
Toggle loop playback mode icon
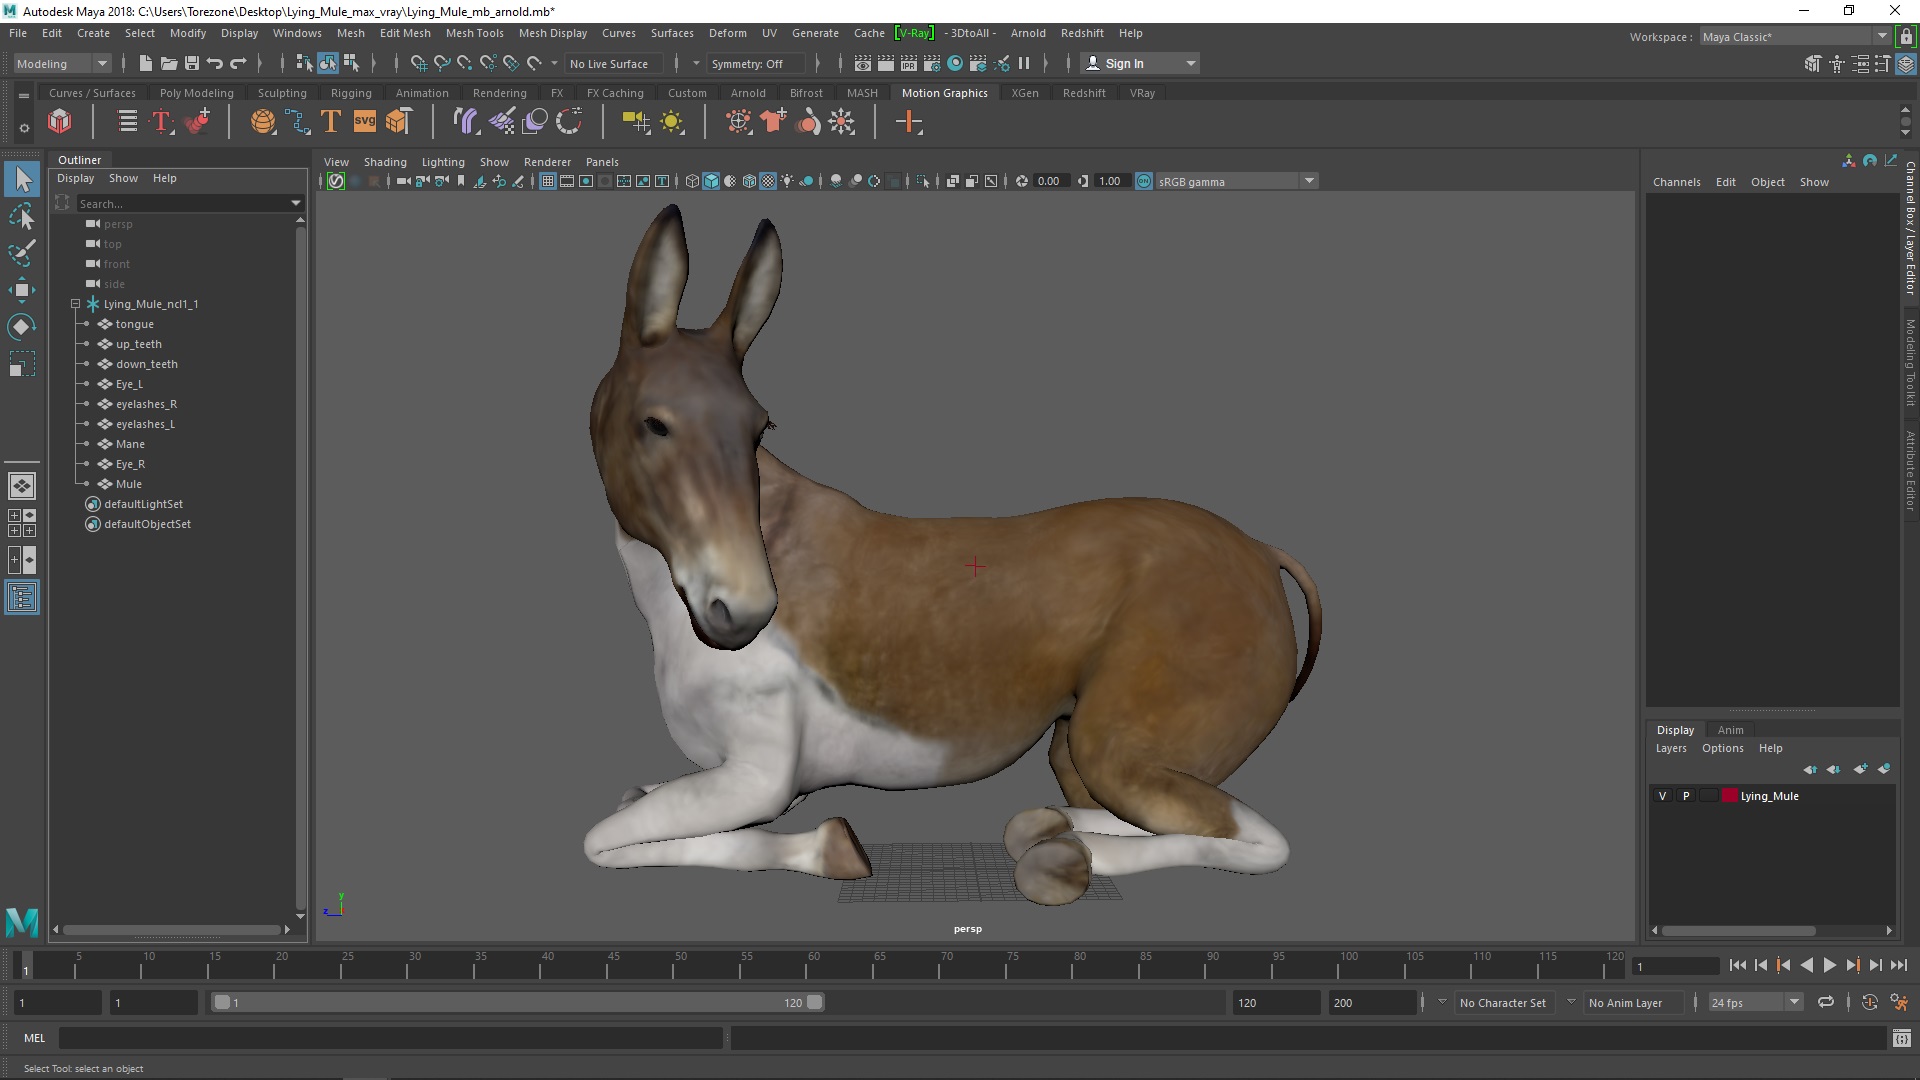[1826, 1002]
